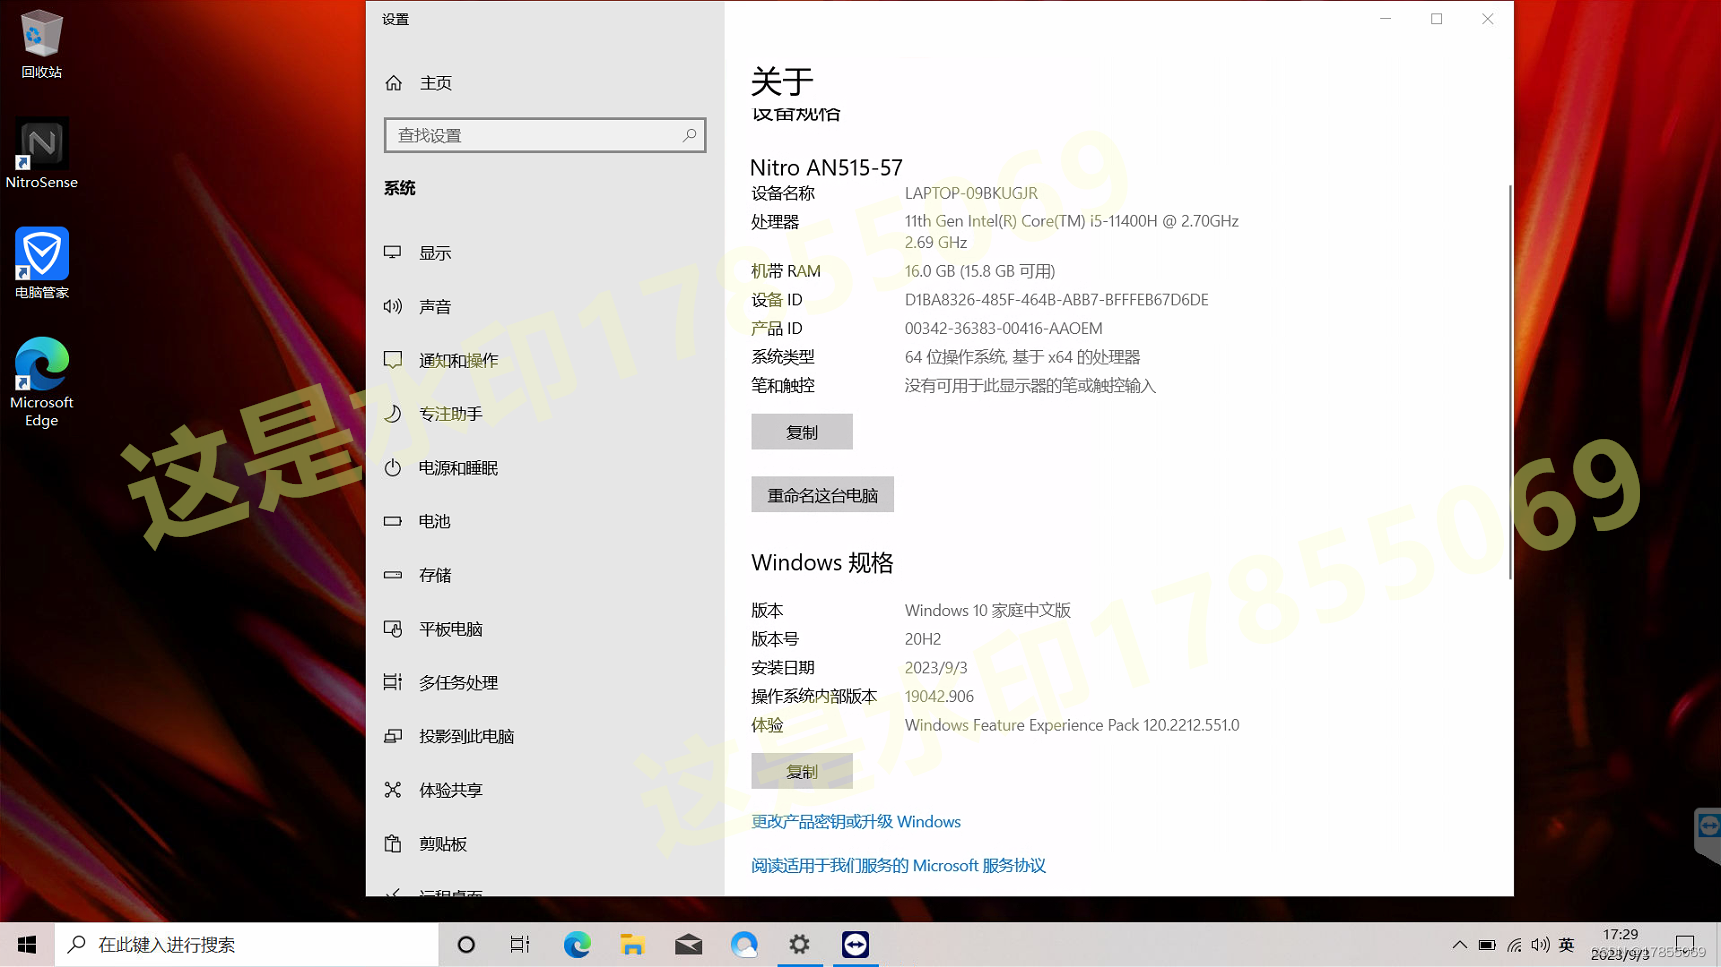Copy device specifications with 复制 button
Screen dimensions: 1721x967
802,432
